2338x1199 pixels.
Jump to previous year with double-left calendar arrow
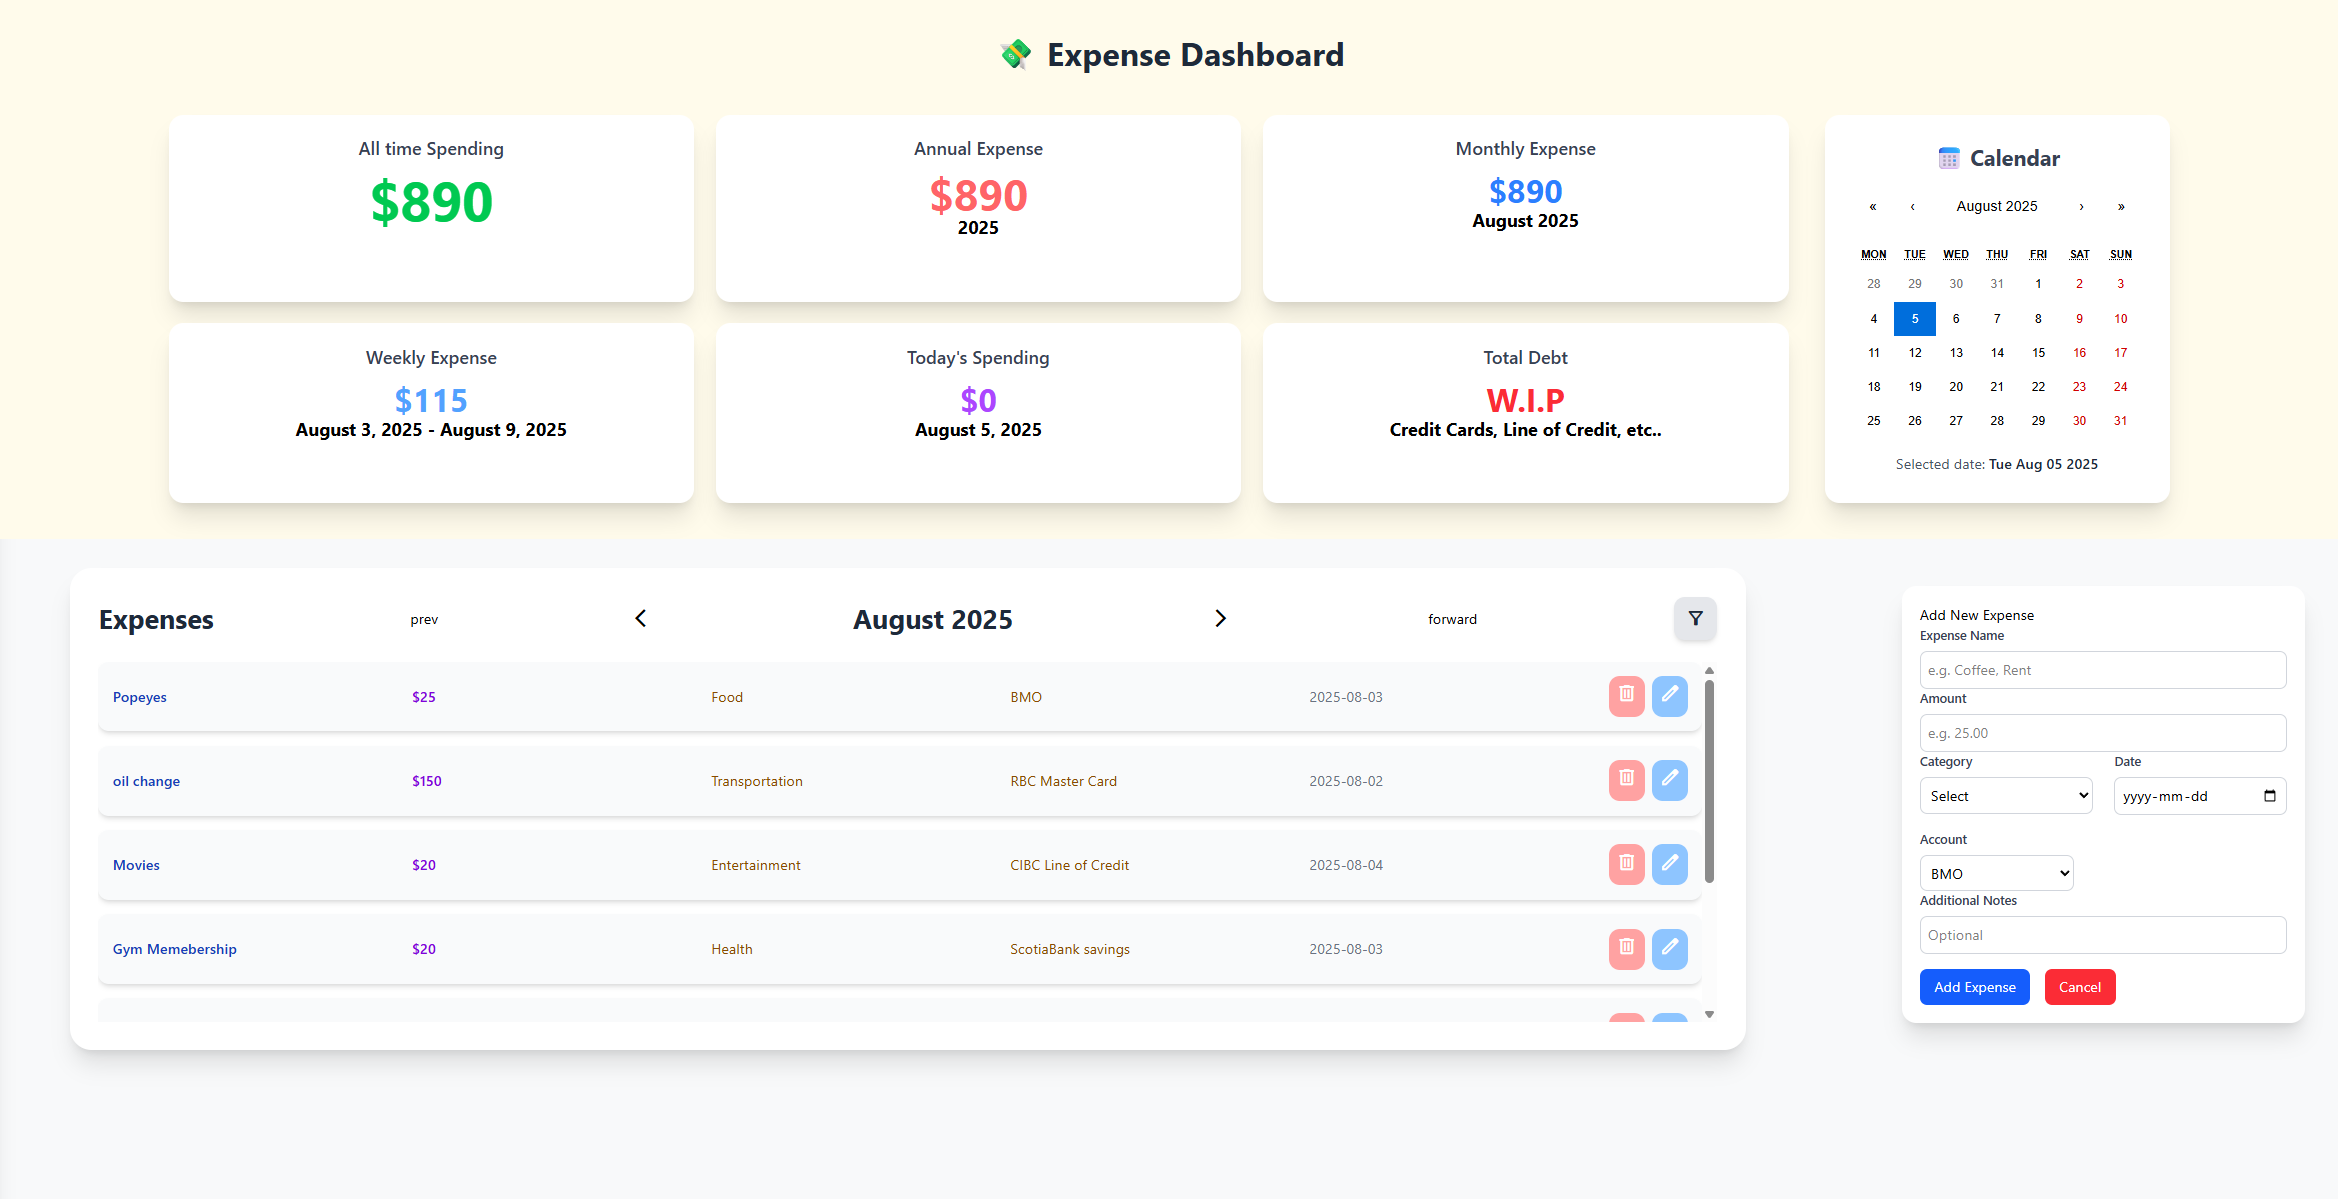[x=1872, y=206]
